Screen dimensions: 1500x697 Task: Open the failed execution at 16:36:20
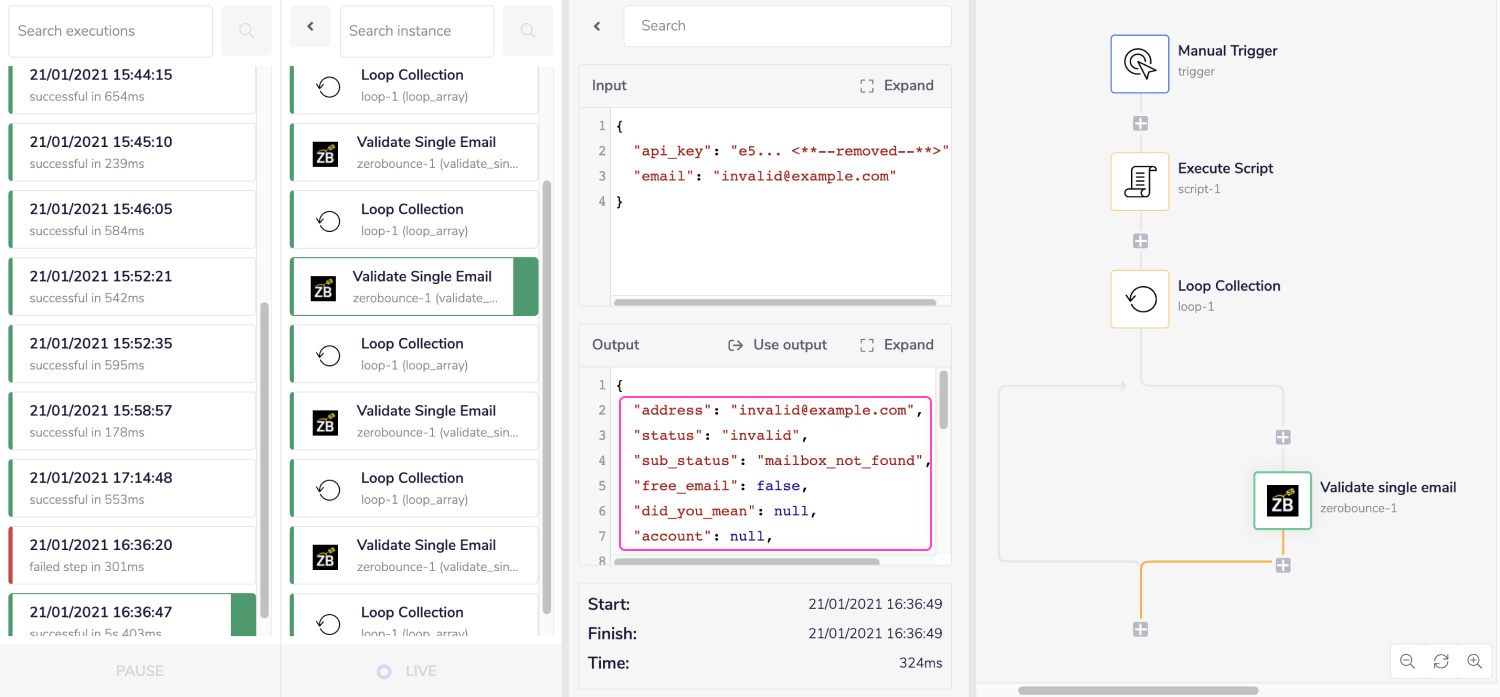(132, 555)
